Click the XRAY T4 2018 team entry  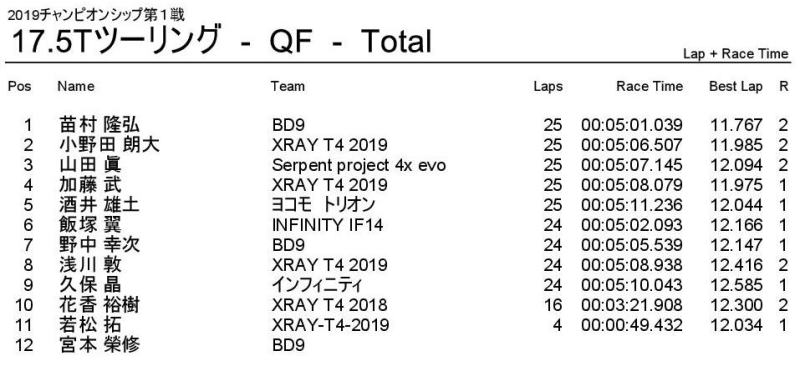[x=330, y=305]
